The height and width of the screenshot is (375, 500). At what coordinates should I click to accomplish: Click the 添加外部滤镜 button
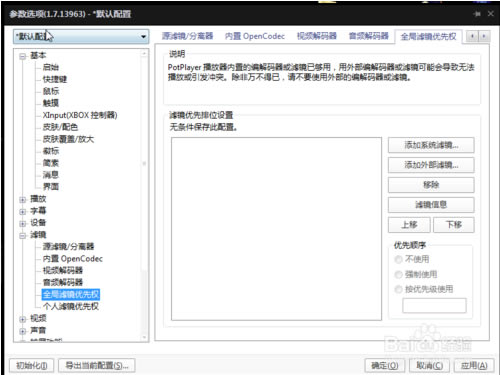pos(431,165)
